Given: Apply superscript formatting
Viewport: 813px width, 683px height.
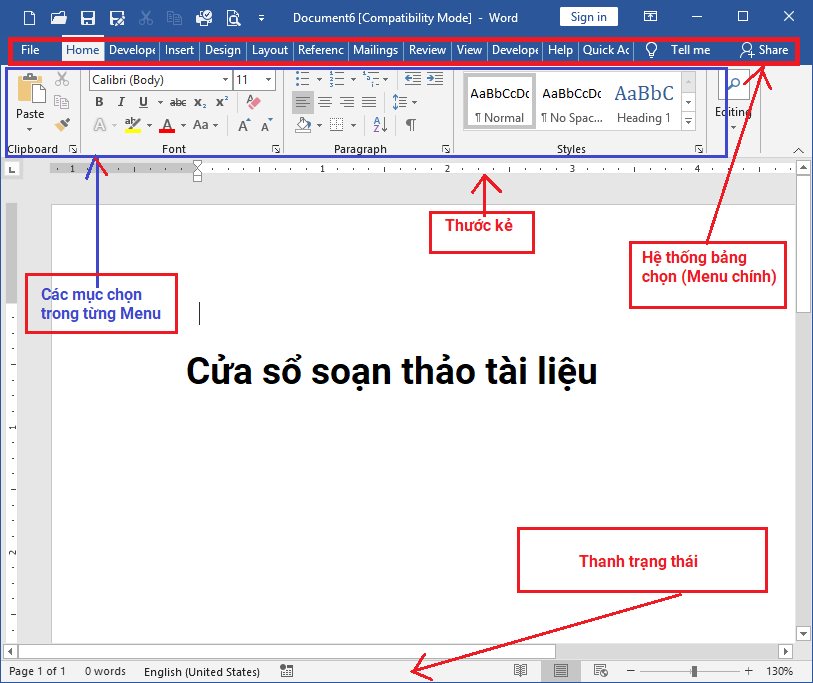Looking at the screenshot, I should click(222, 102).
